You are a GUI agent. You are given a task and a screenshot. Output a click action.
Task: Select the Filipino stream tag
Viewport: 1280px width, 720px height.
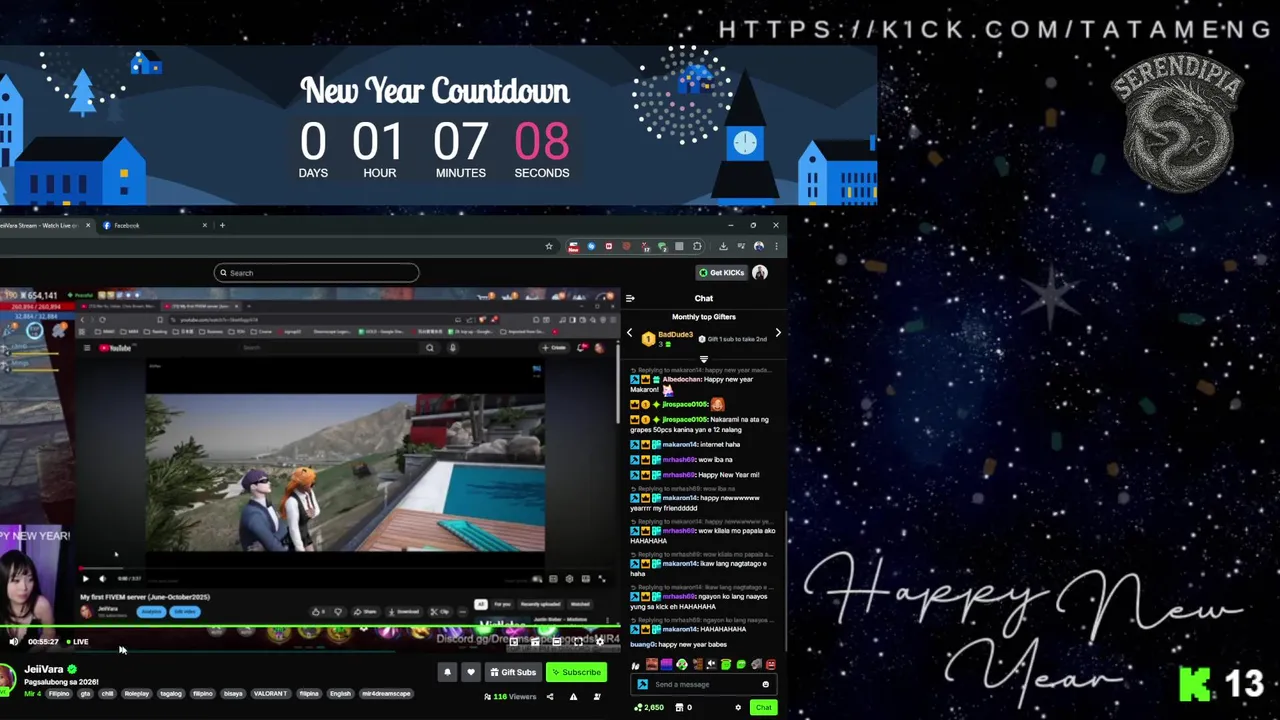pyautogui.click(x=59, y=694)
